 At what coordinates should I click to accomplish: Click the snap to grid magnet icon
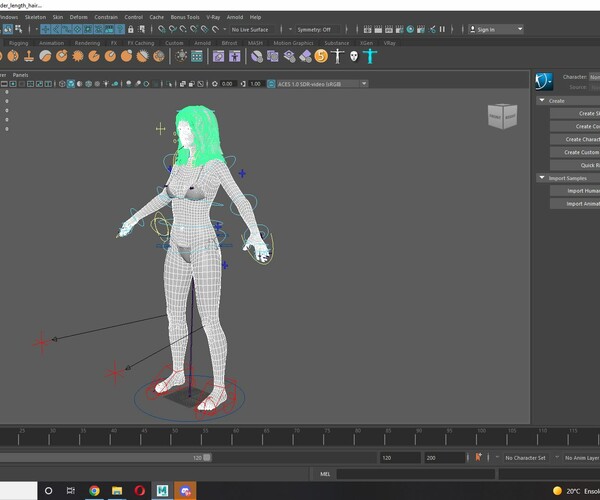click(x=162, y=29)
